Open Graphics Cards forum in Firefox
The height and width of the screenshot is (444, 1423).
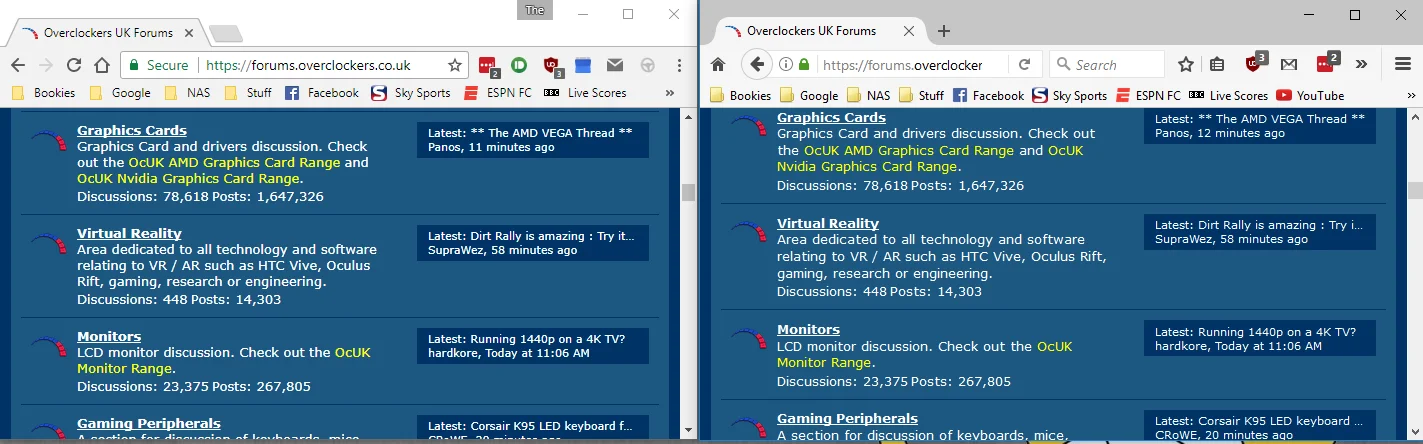click(x=832, y=118)
